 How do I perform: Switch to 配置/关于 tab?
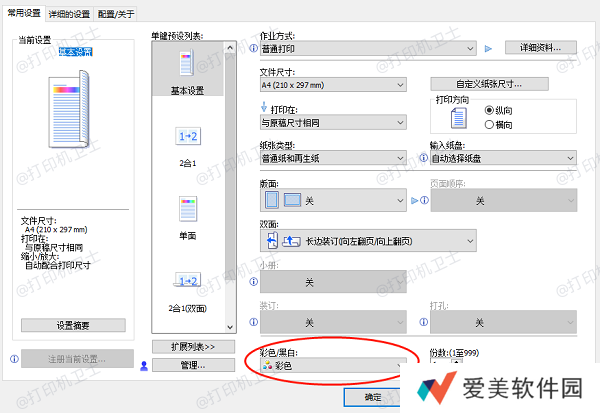coord(116,14)
